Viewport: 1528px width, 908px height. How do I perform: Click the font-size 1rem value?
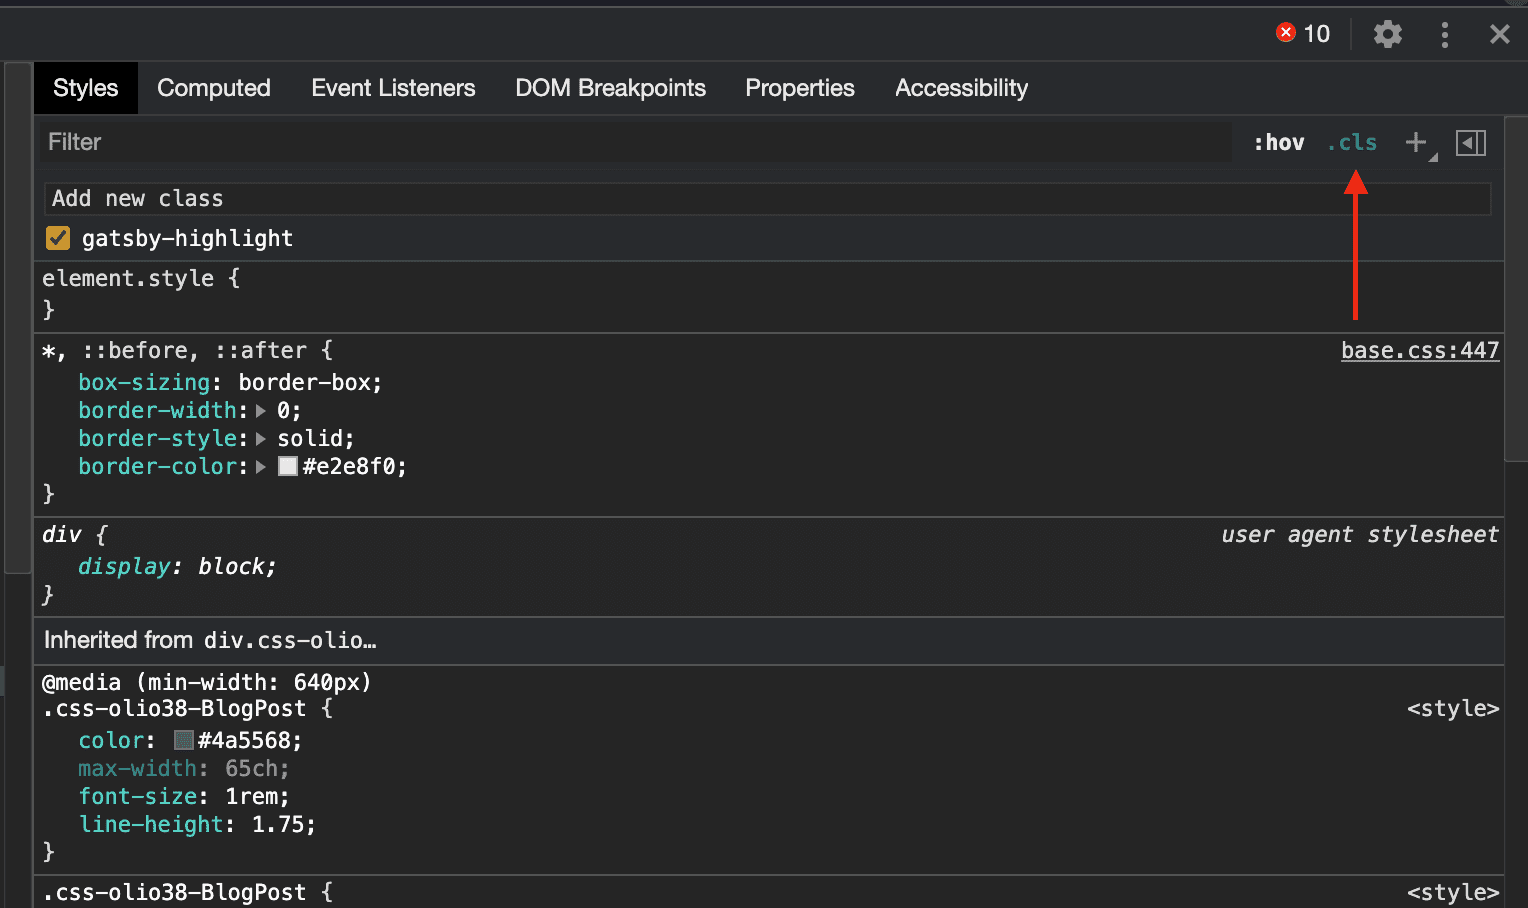(250, 796)
